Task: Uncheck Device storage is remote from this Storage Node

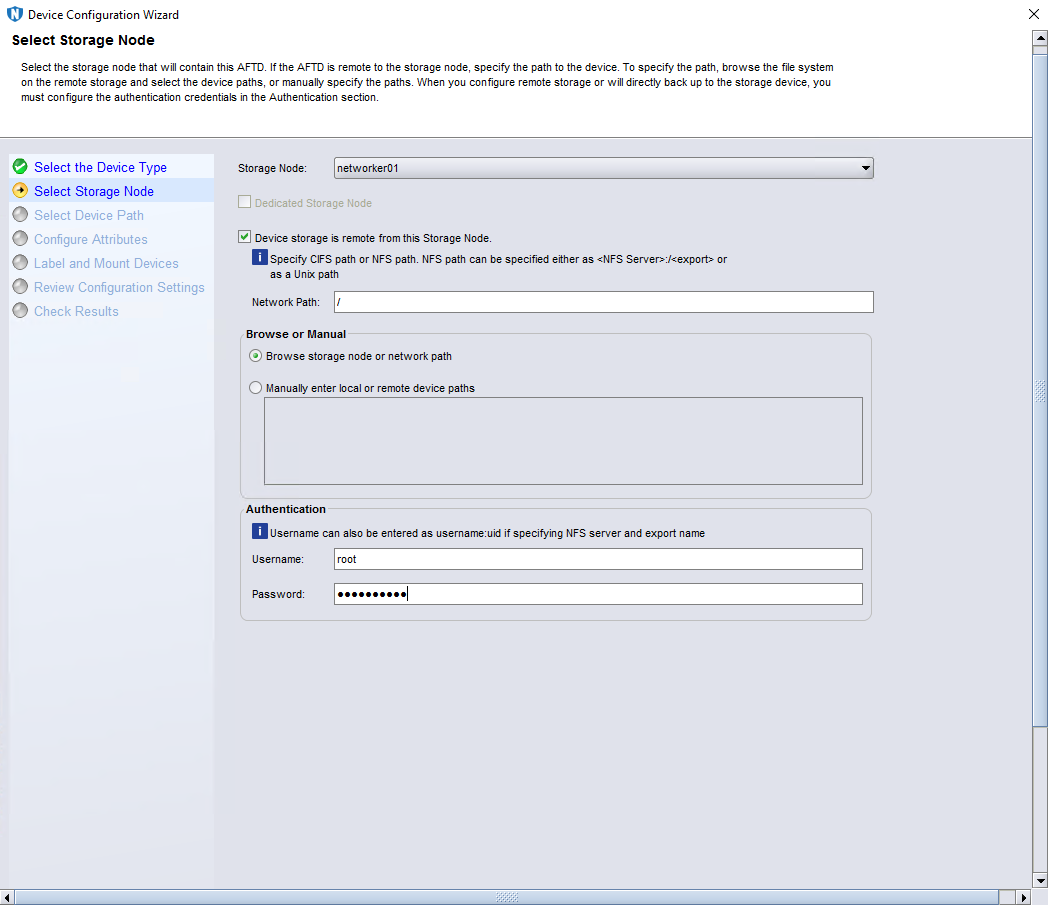Action: pyautogui.click(x=245, y=238)
